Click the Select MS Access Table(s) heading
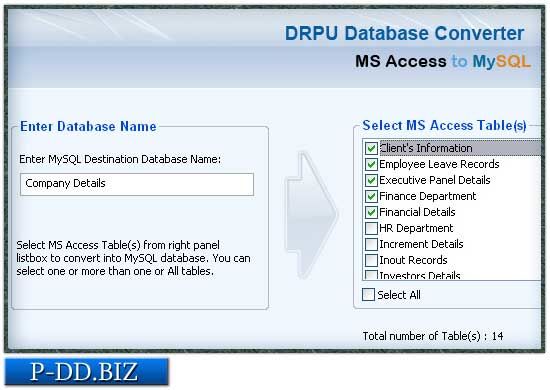 tap(444, 126)
